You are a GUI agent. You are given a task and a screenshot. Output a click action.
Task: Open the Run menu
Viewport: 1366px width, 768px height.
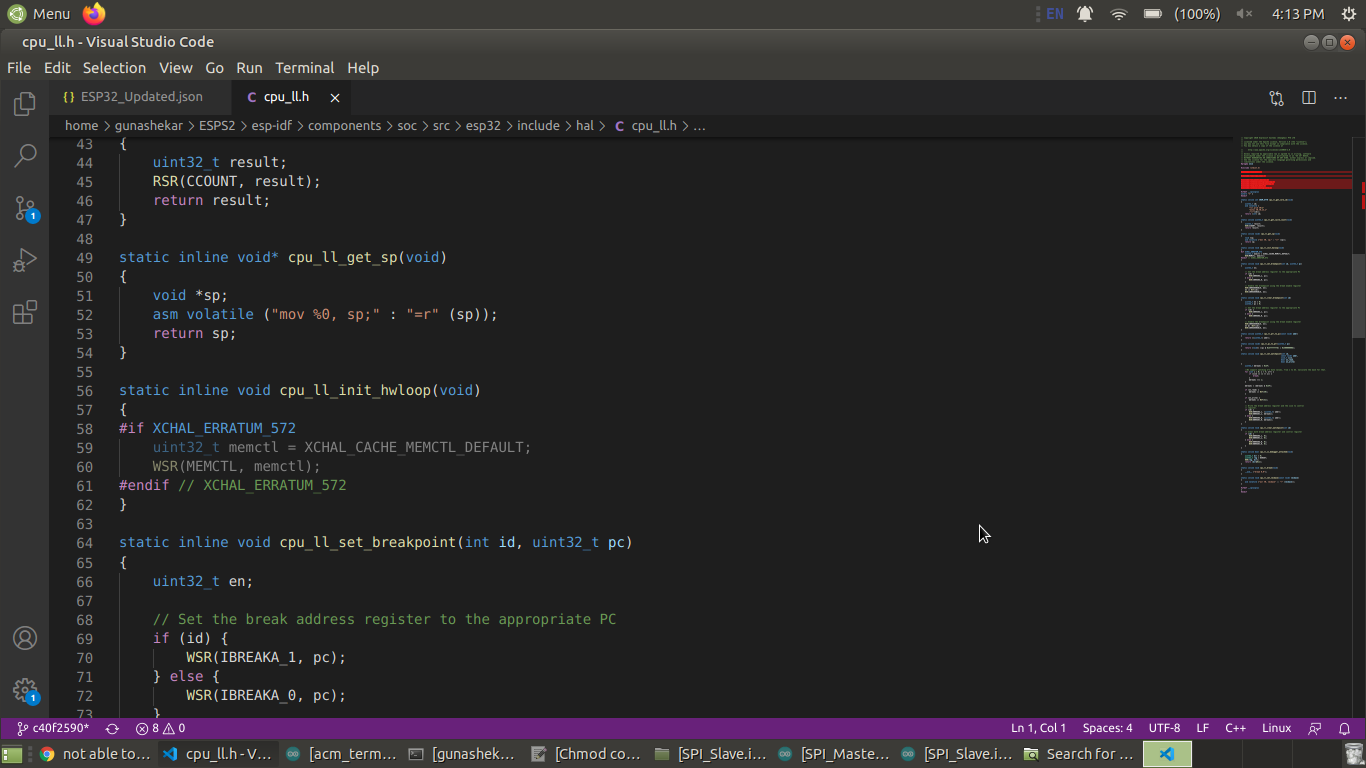point(249,68)
